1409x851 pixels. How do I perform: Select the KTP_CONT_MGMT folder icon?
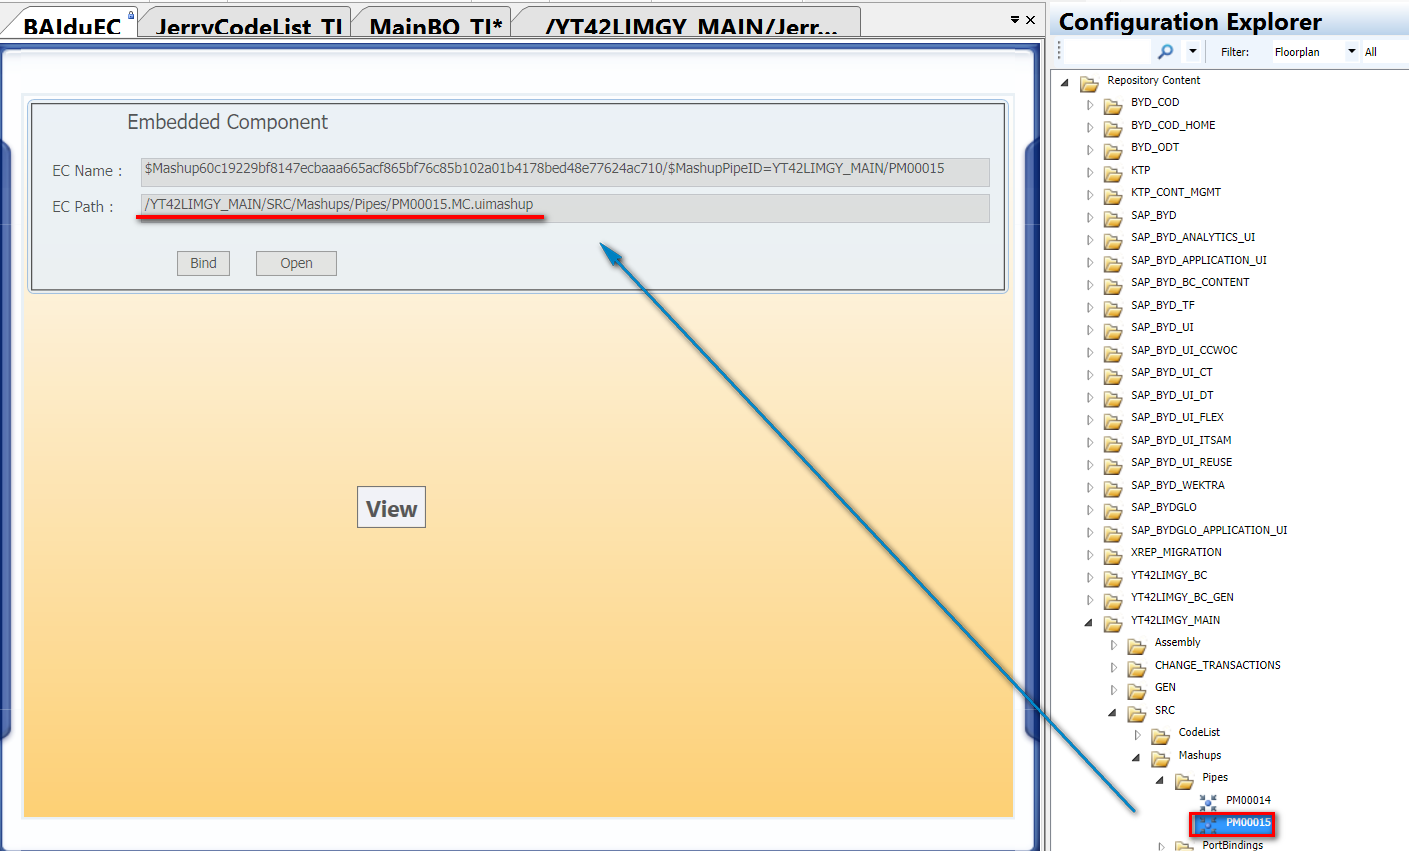[x=1113, y=195]
